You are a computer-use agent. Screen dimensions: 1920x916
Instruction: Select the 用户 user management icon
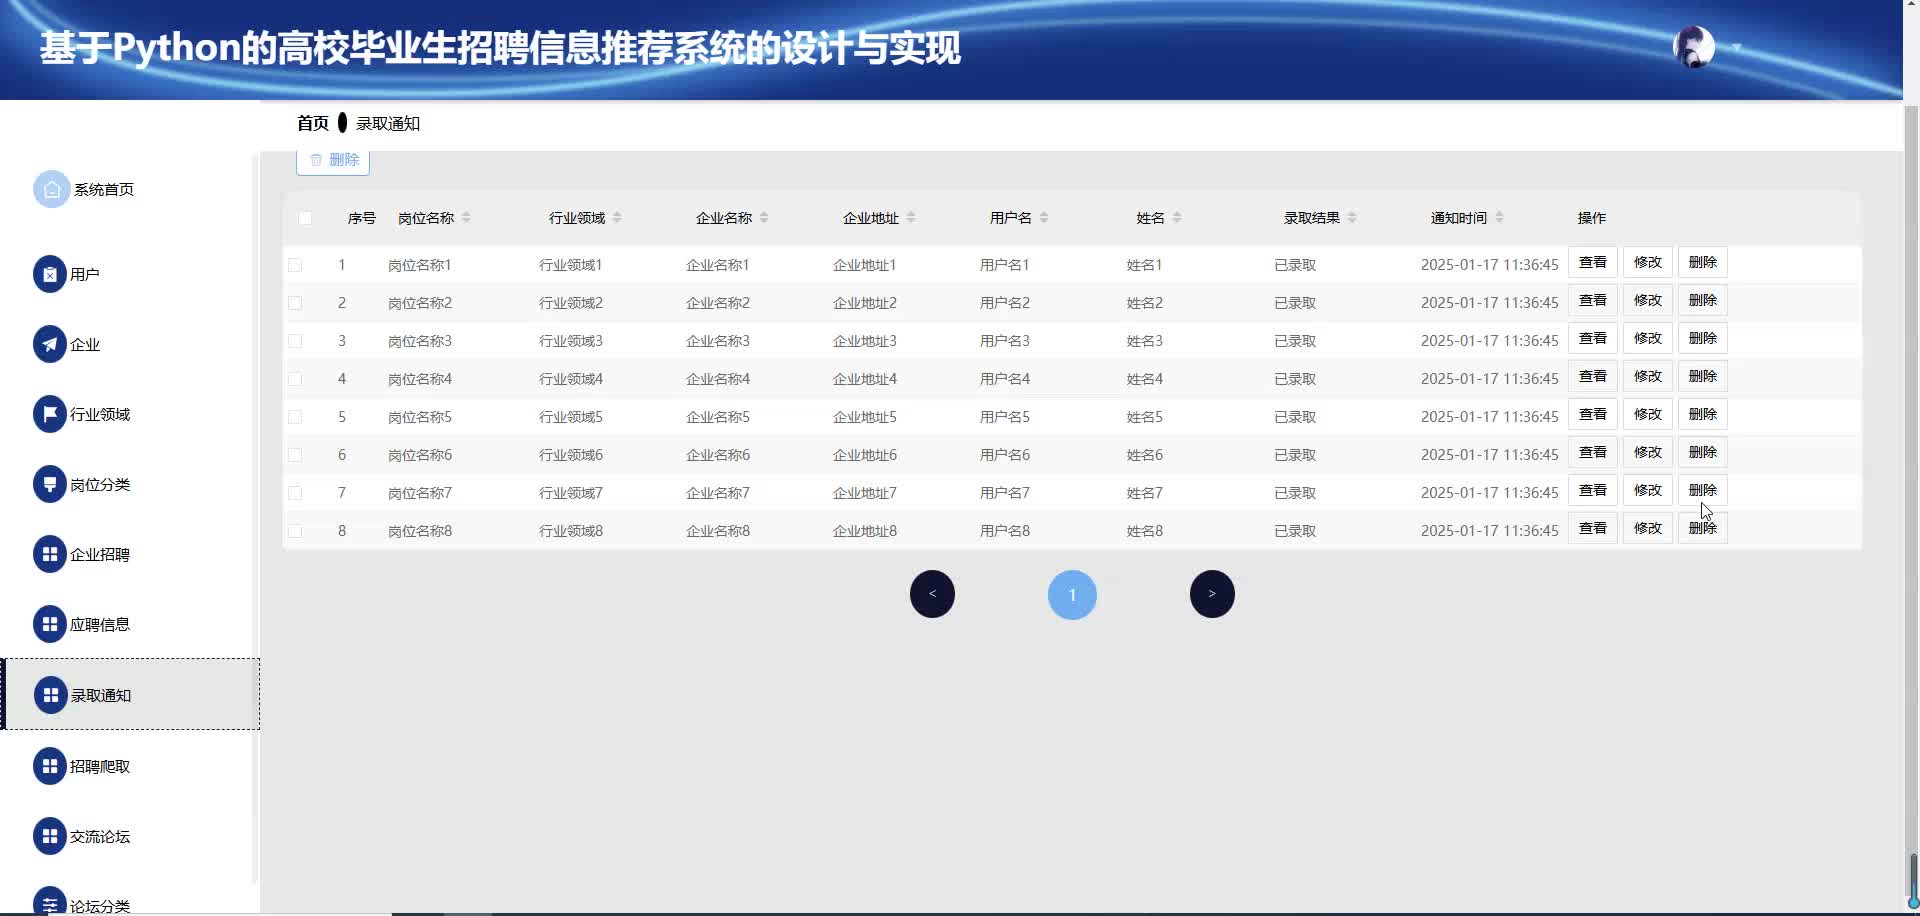pos(51,273)
